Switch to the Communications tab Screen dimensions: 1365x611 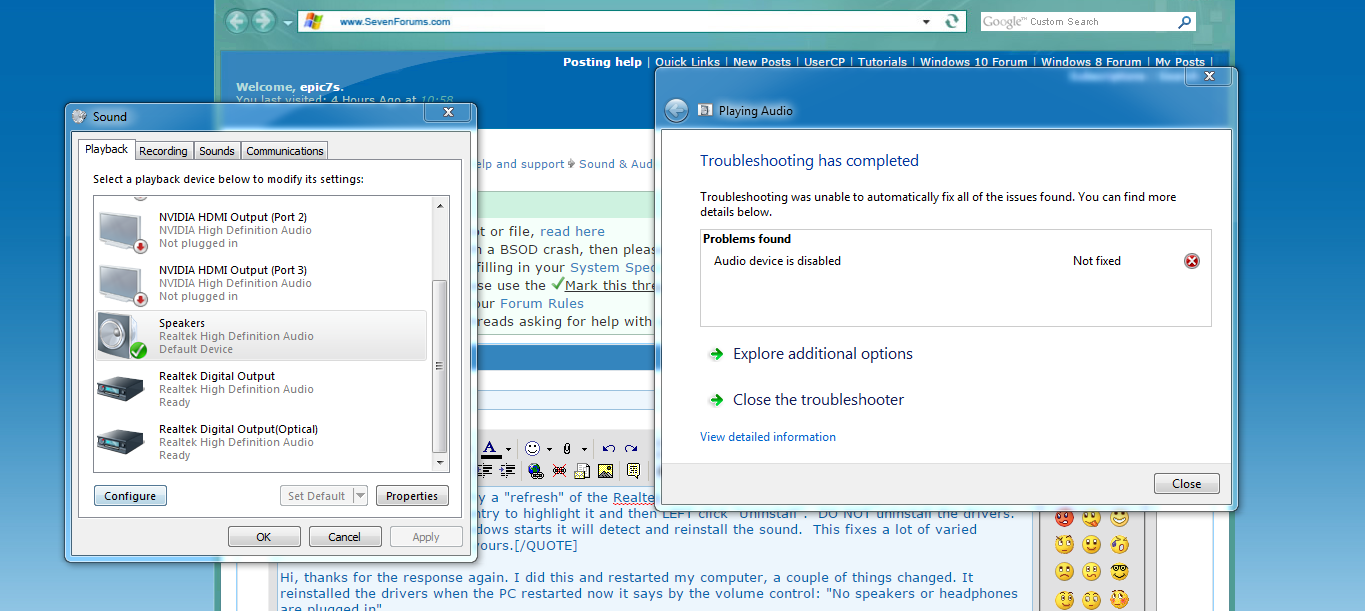point(285,151)
